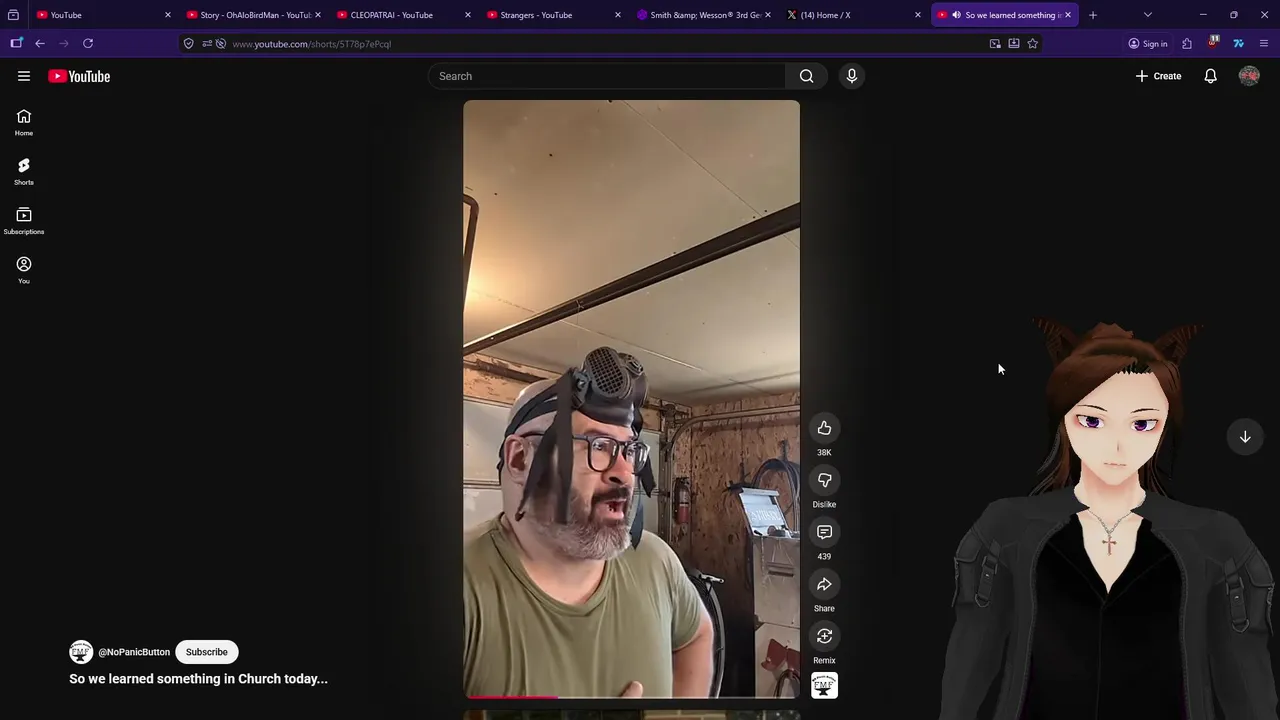Switch to the Story - OhAloBirdMan tab
This screenshot has height=720, width=1280.
click(255, 15)
